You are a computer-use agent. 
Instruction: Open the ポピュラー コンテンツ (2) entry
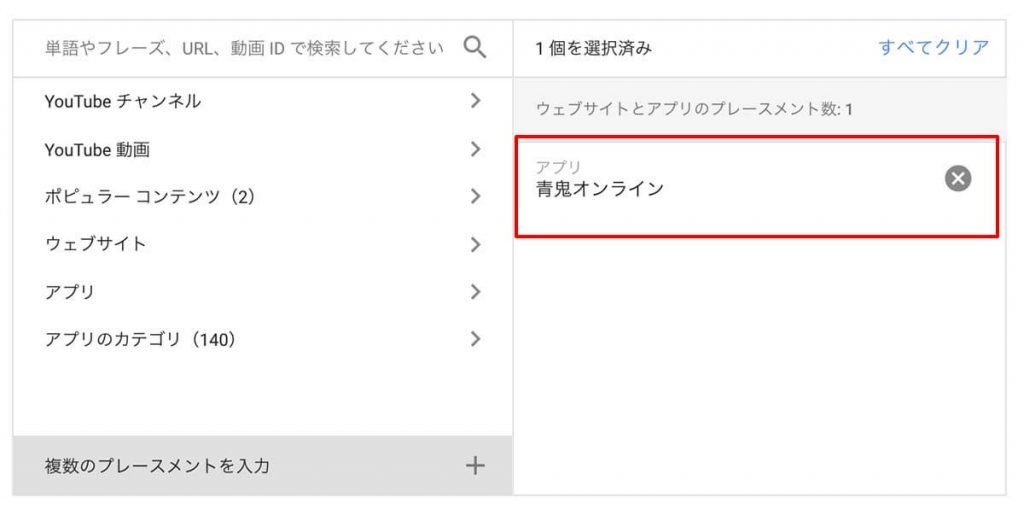[150, 197]
